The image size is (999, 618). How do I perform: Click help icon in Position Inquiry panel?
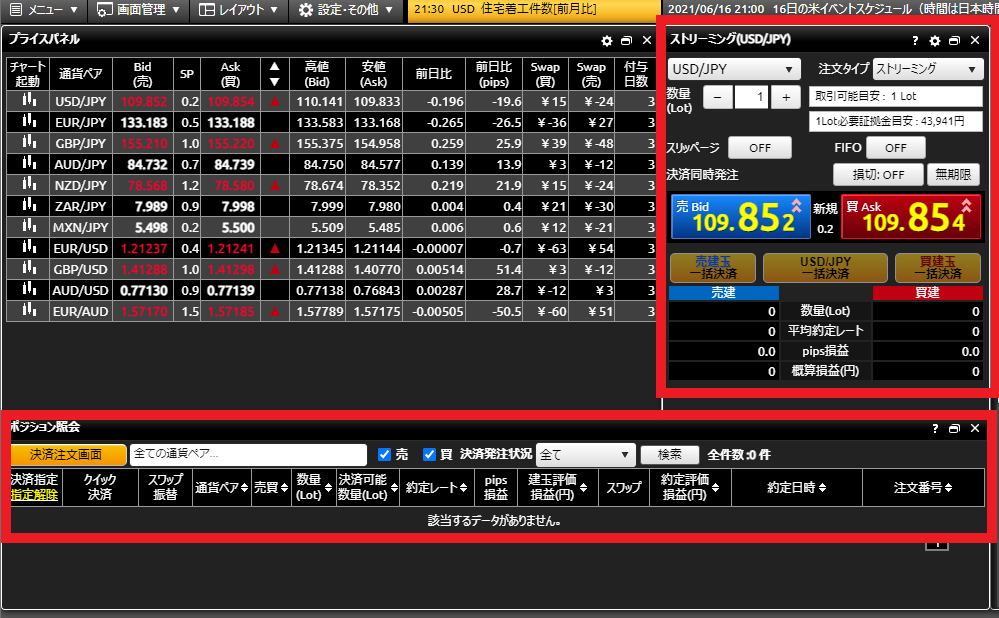click(935, 428)
